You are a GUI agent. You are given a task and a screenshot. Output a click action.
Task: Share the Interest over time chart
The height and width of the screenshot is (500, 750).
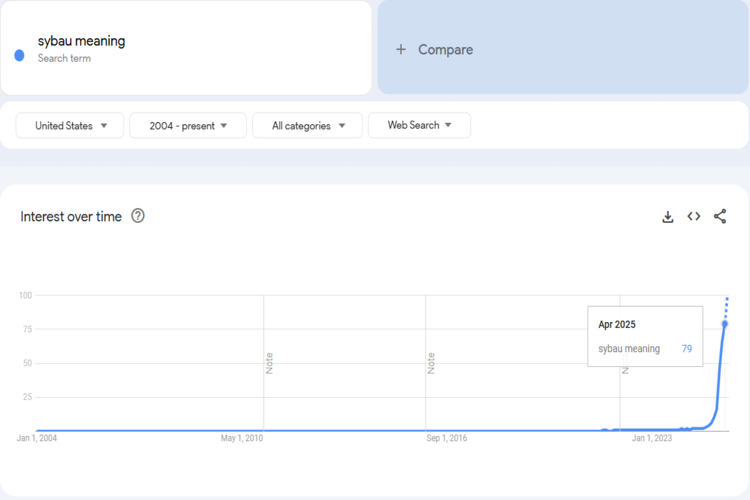(x=720, y=216)
